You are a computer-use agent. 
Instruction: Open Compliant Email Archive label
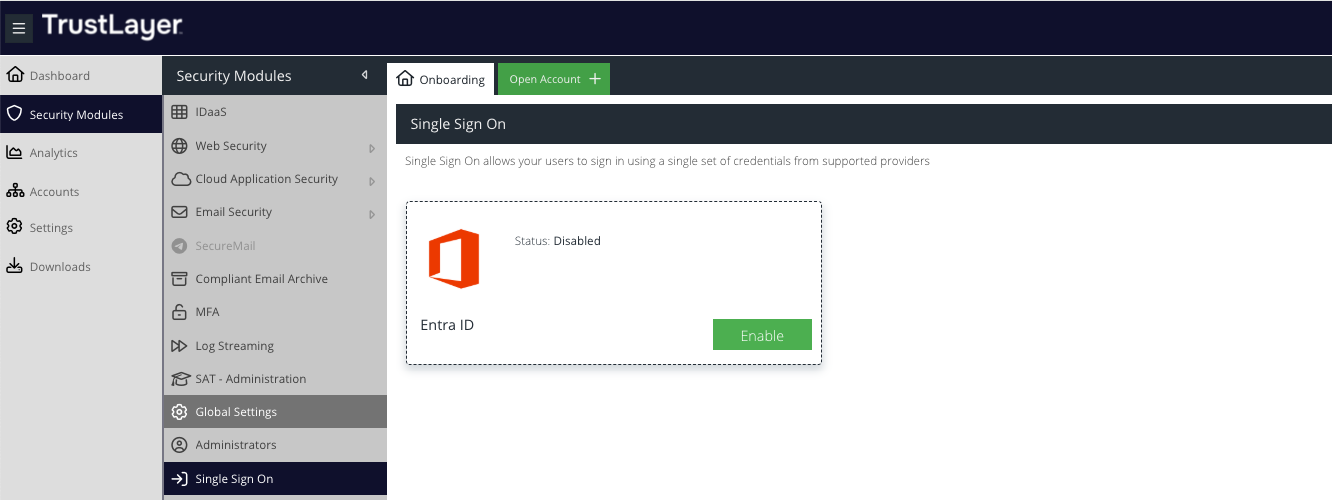(x=262, y=279)
